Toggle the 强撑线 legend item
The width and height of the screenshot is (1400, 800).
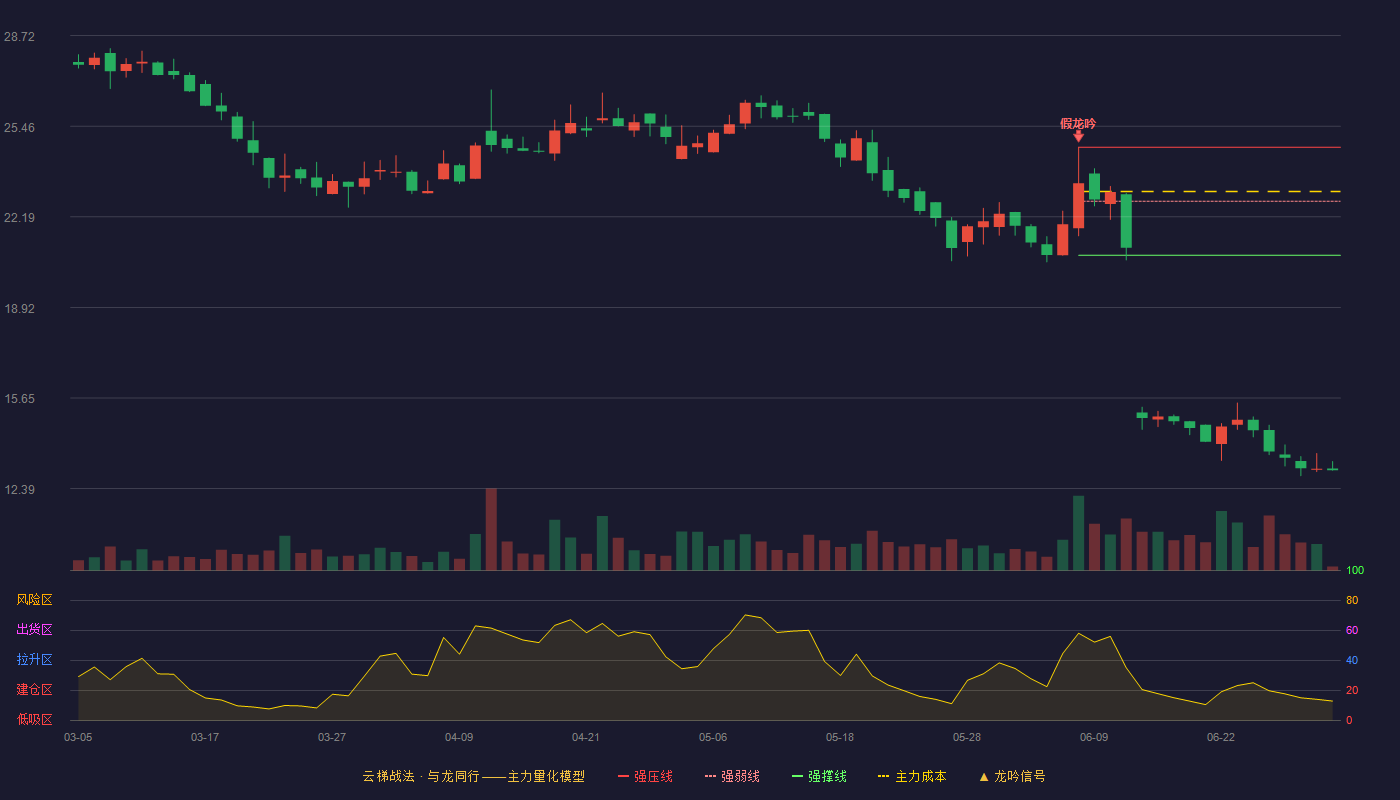pyautogui.click(x=819, y=776)
